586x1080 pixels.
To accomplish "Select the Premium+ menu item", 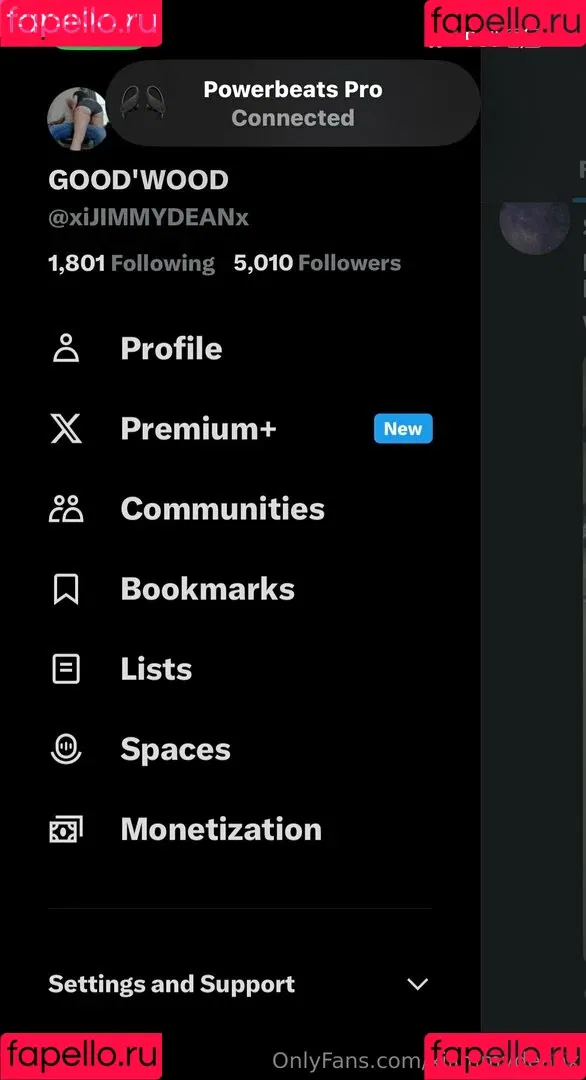I will click(198, 428).
